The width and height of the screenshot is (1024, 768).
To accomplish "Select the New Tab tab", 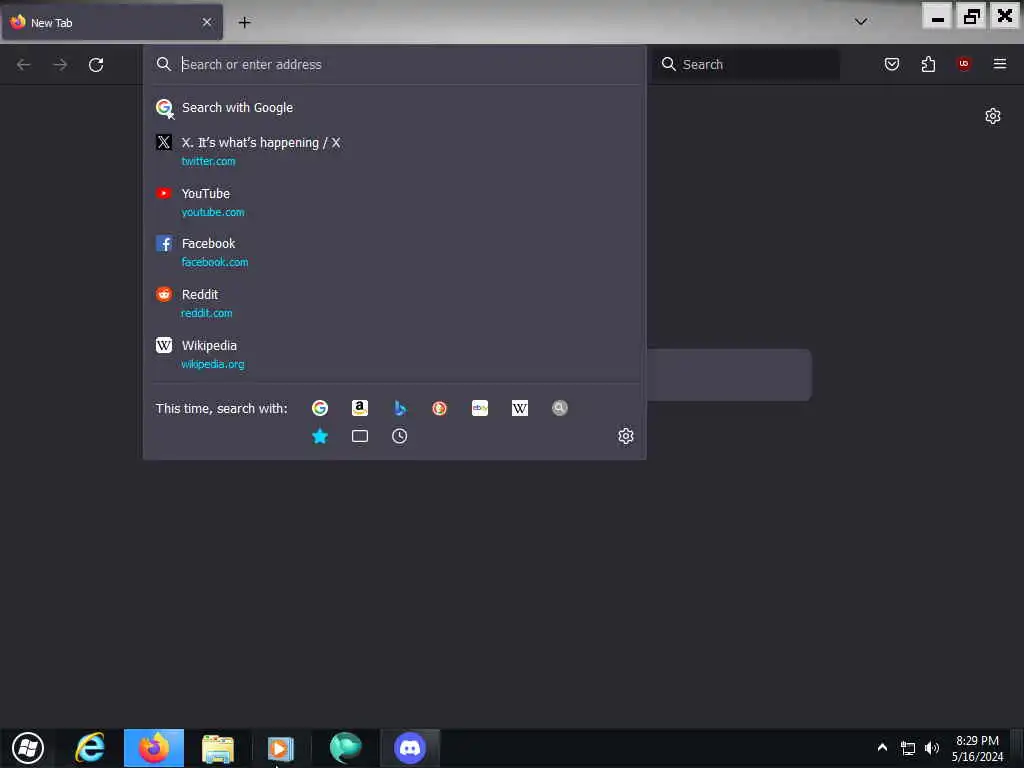I will 112,22.
